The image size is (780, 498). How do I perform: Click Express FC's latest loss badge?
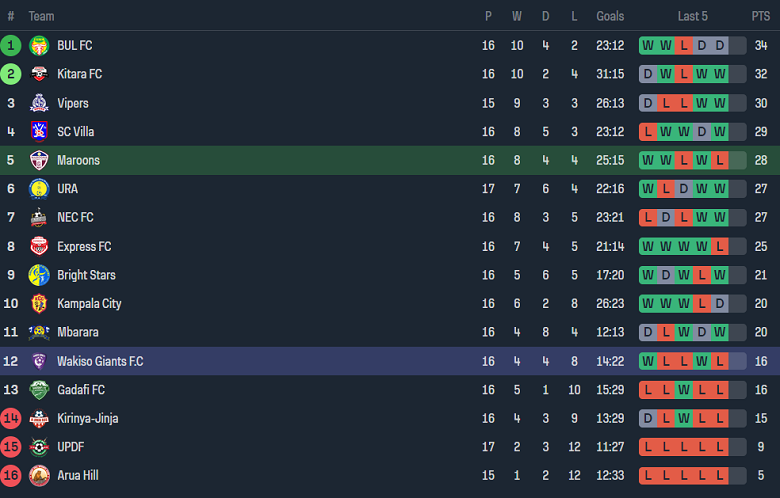(x=720, y=246)
